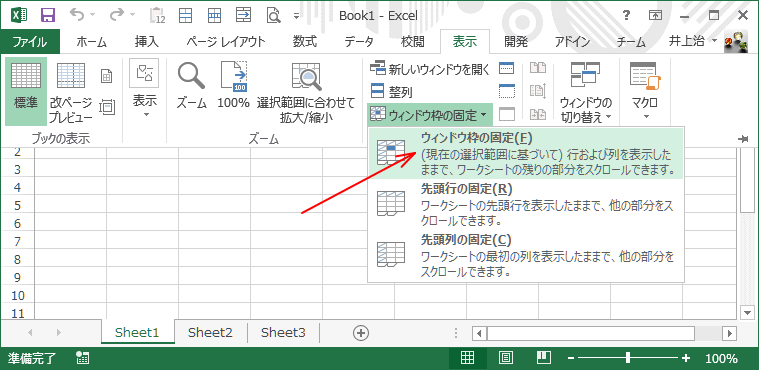Select the 改ページ プレビュー view
The height and width of the screenshot is (370, 759).
click(71, 91)
